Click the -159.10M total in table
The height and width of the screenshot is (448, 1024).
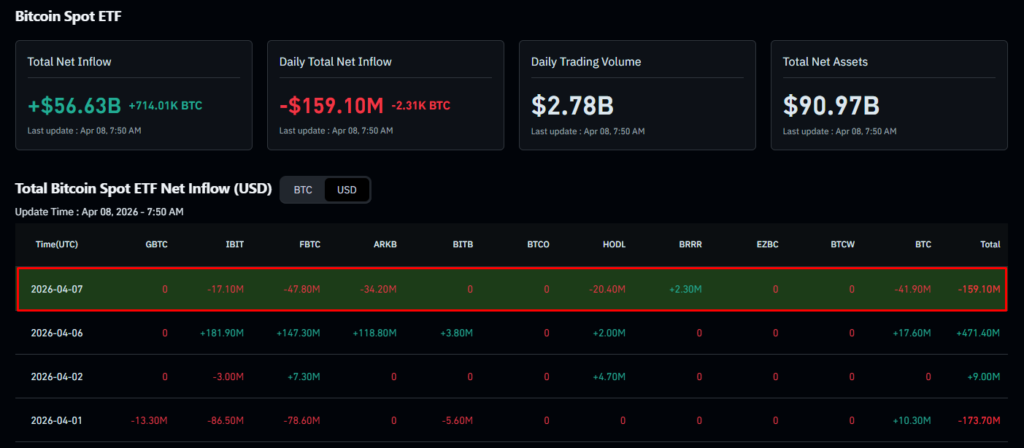(x=979, y=289)
